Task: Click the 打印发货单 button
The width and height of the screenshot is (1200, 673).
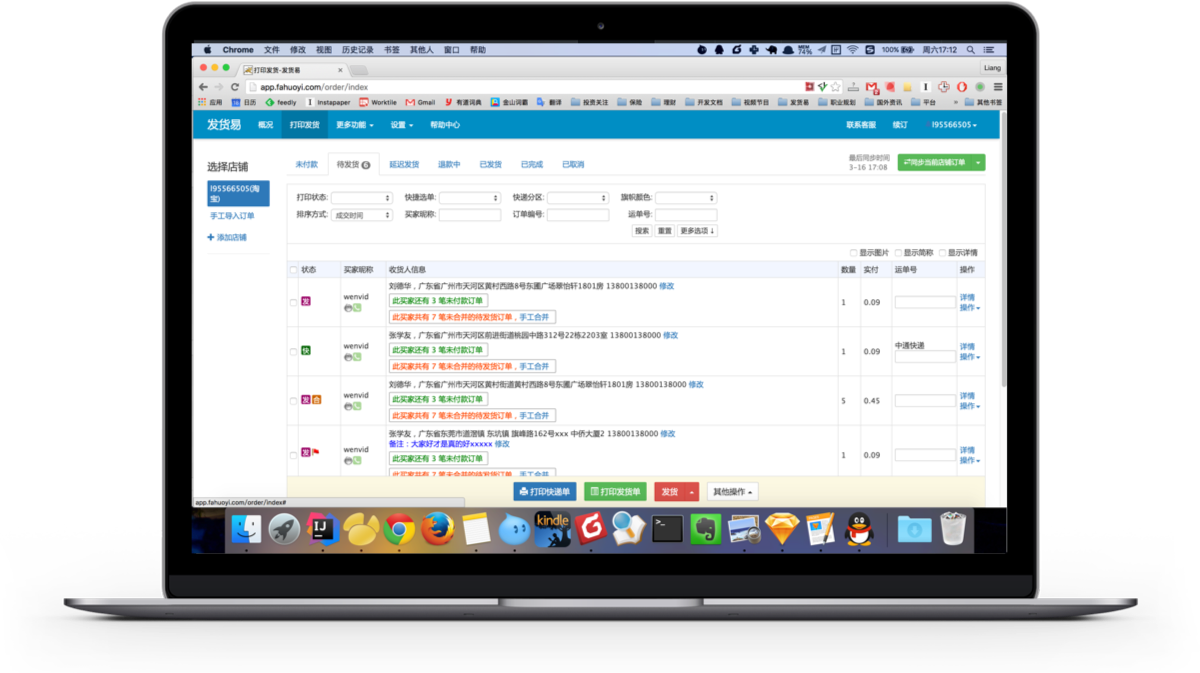Action: tap(616, 492)
